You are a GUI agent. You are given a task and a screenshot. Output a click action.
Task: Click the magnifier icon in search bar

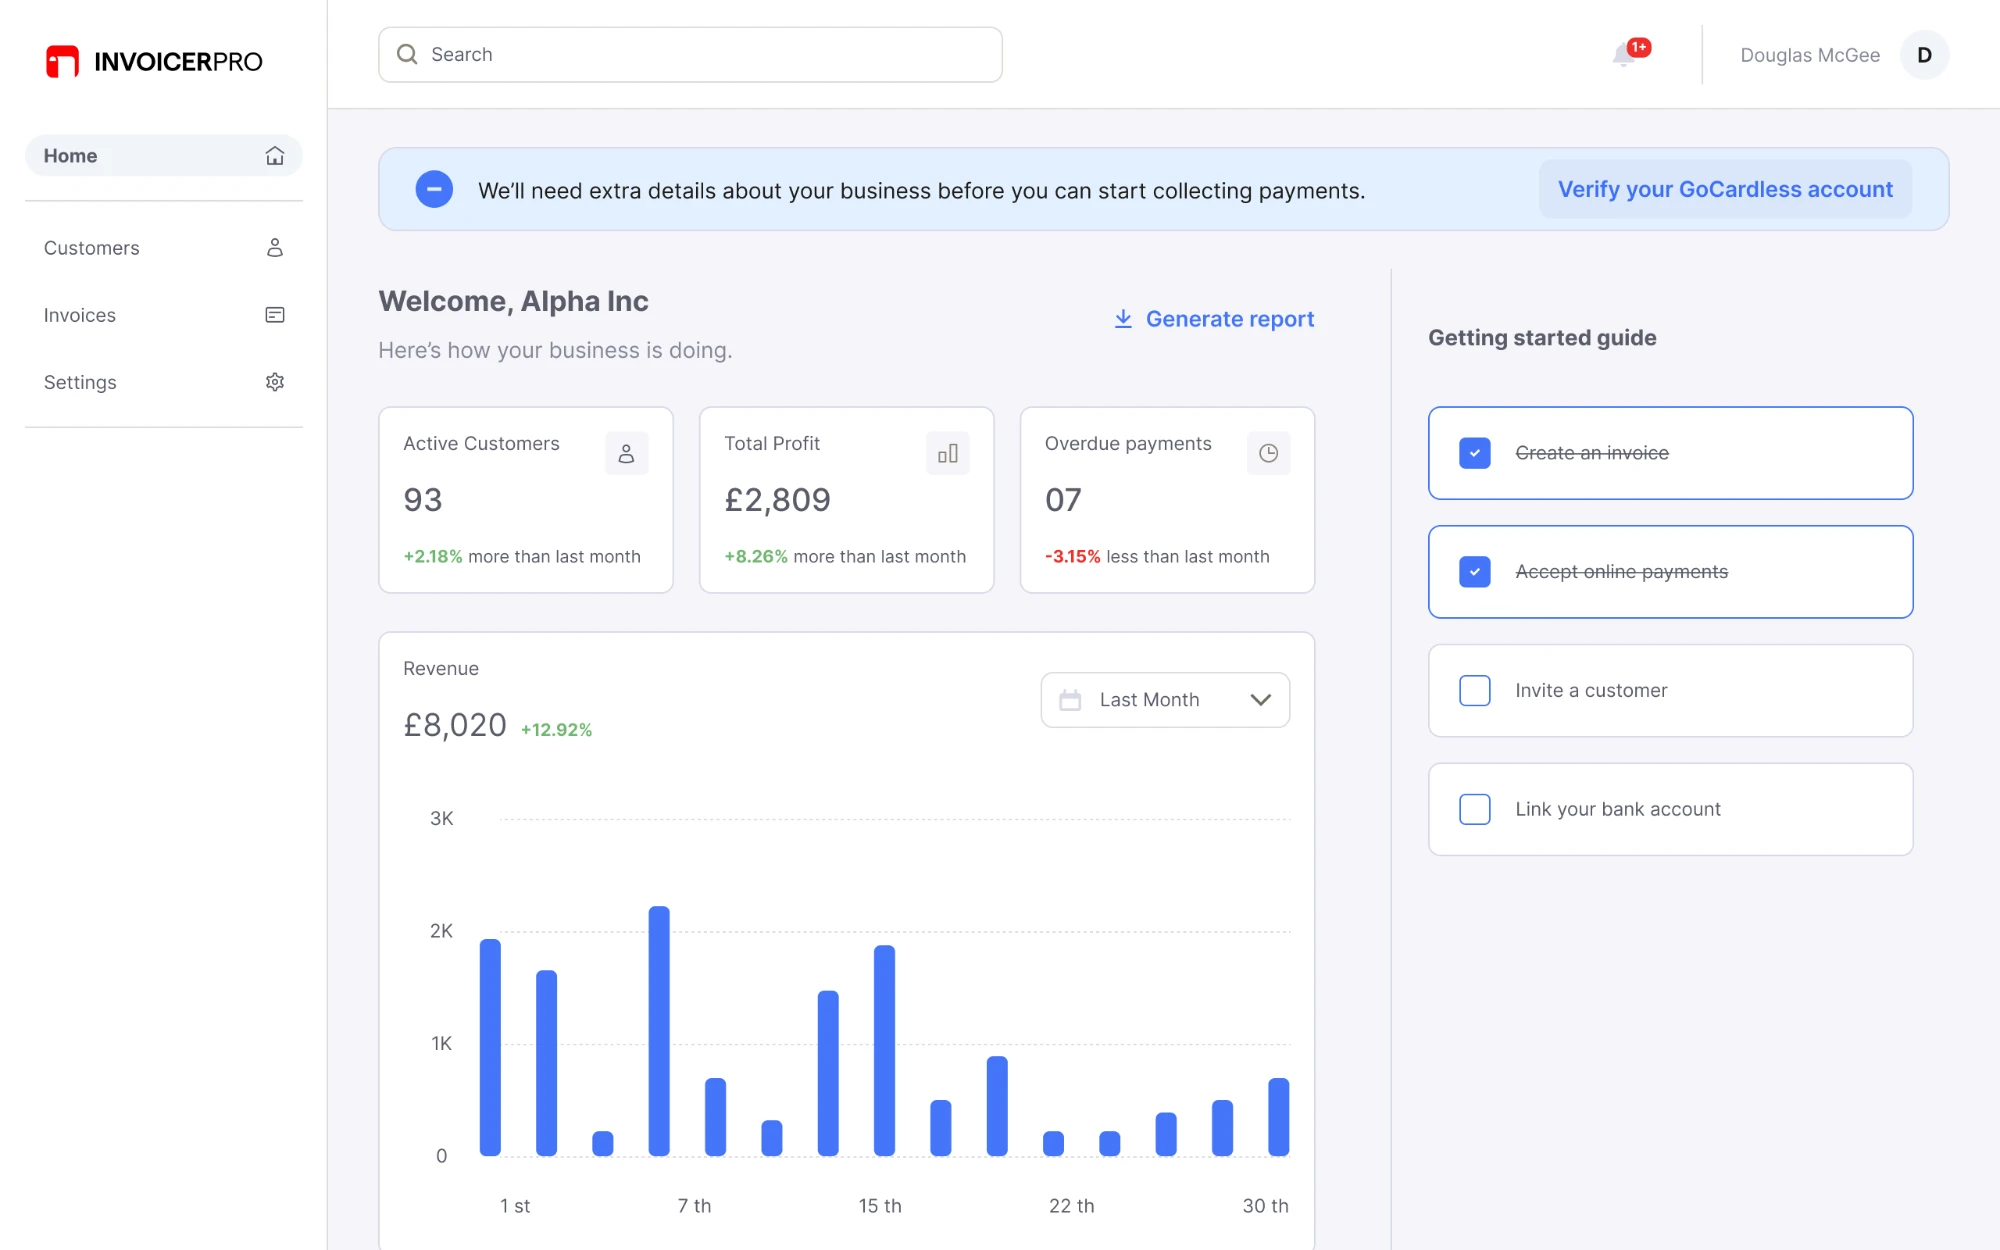(x=407, y=54)
